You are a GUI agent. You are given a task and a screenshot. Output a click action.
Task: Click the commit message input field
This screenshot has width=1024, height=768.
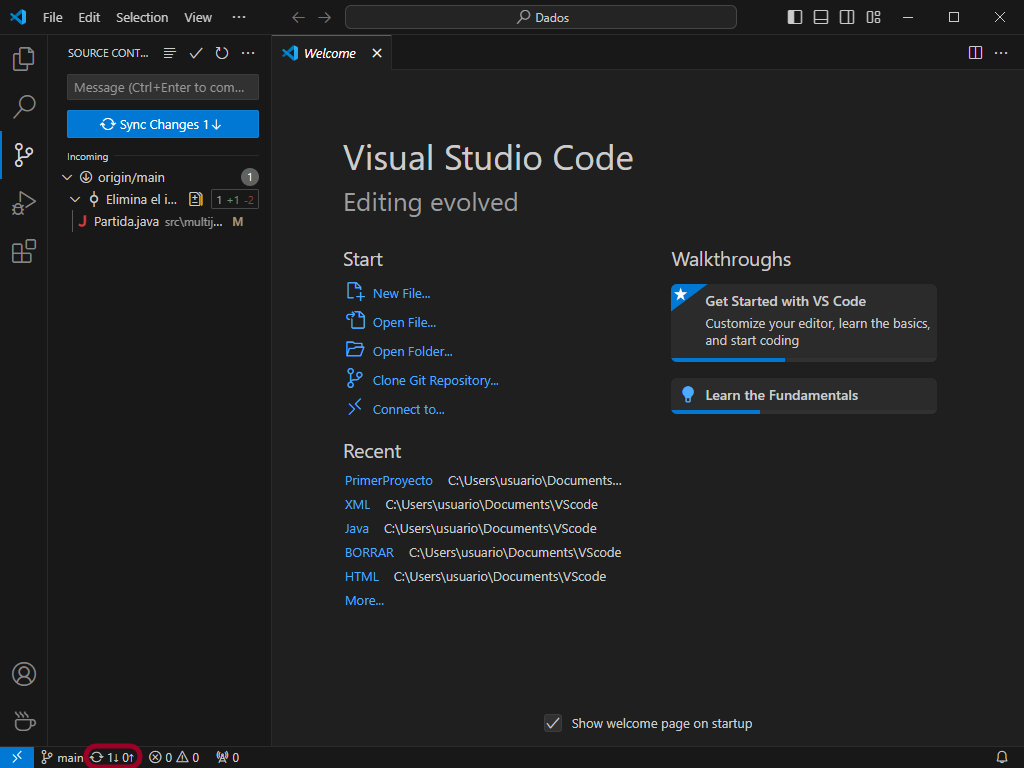coord(163,87)
